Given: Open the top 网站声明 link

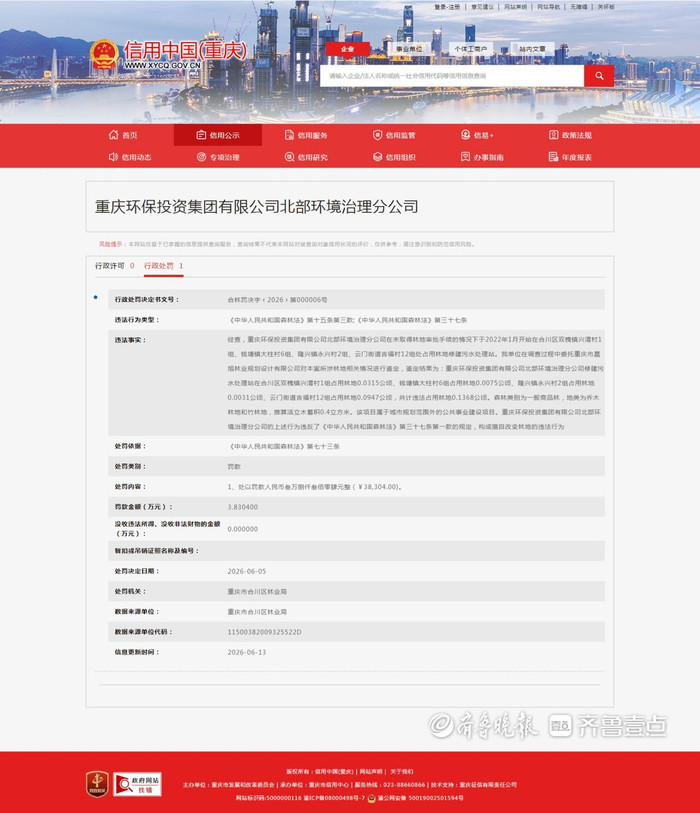Looking at the screenshot, I should coord(515,7).
